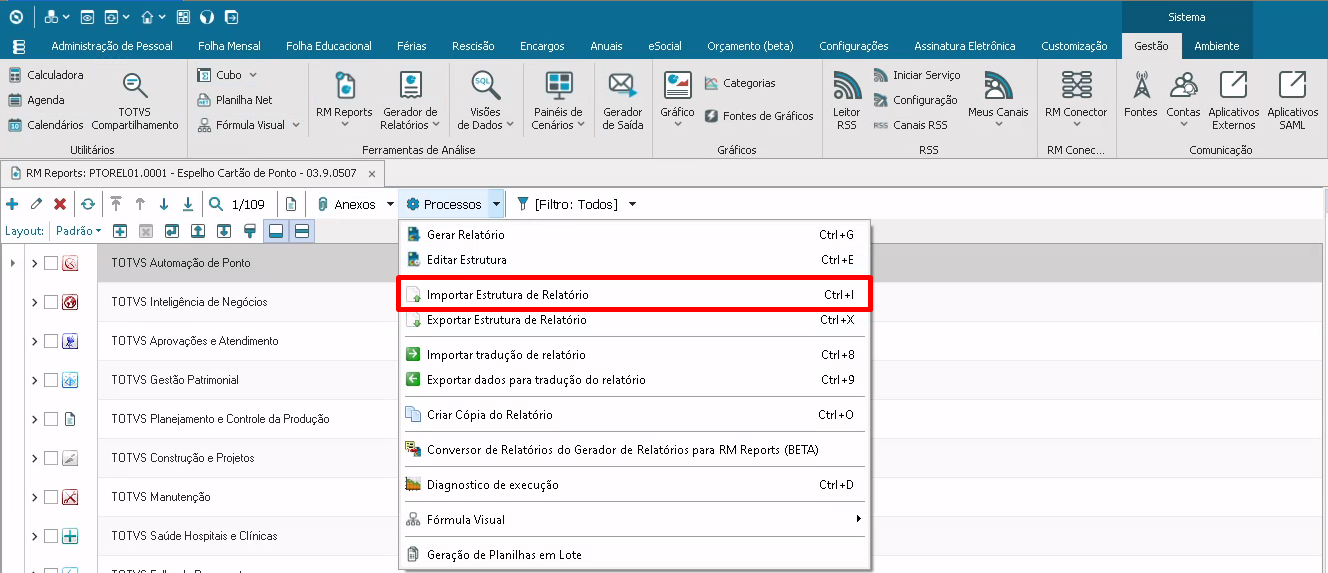
Task: Toggle checkbox for TOTVS Saúde Hospitais e Clínicas
Action: click(x=51, y=536)
